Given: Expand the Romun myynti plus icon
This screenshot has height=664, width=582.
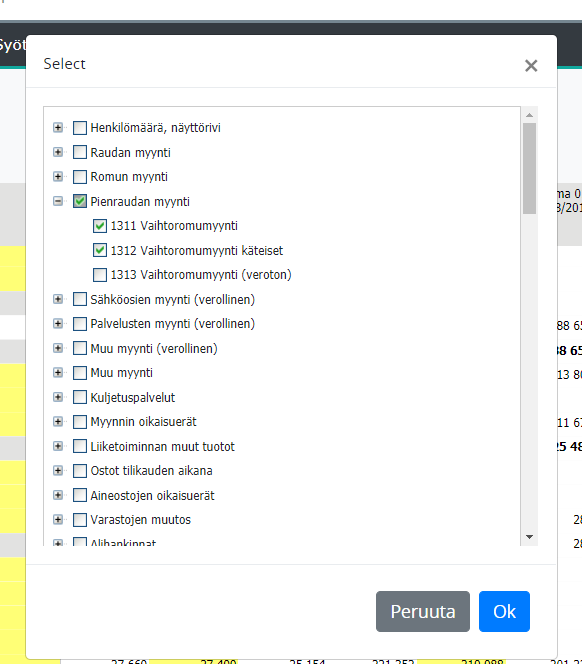Looking at the screenshot, I should 58,177.
